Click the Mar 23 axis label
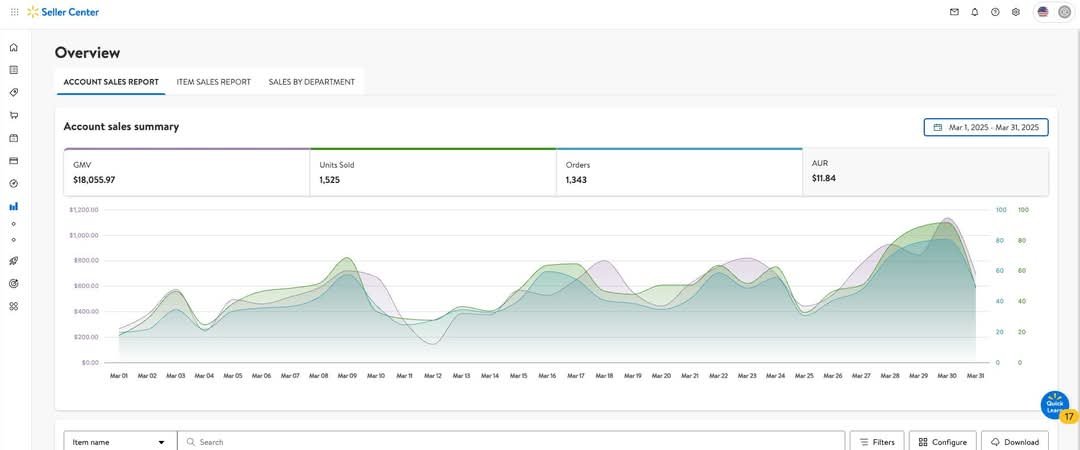 [747, 376]
